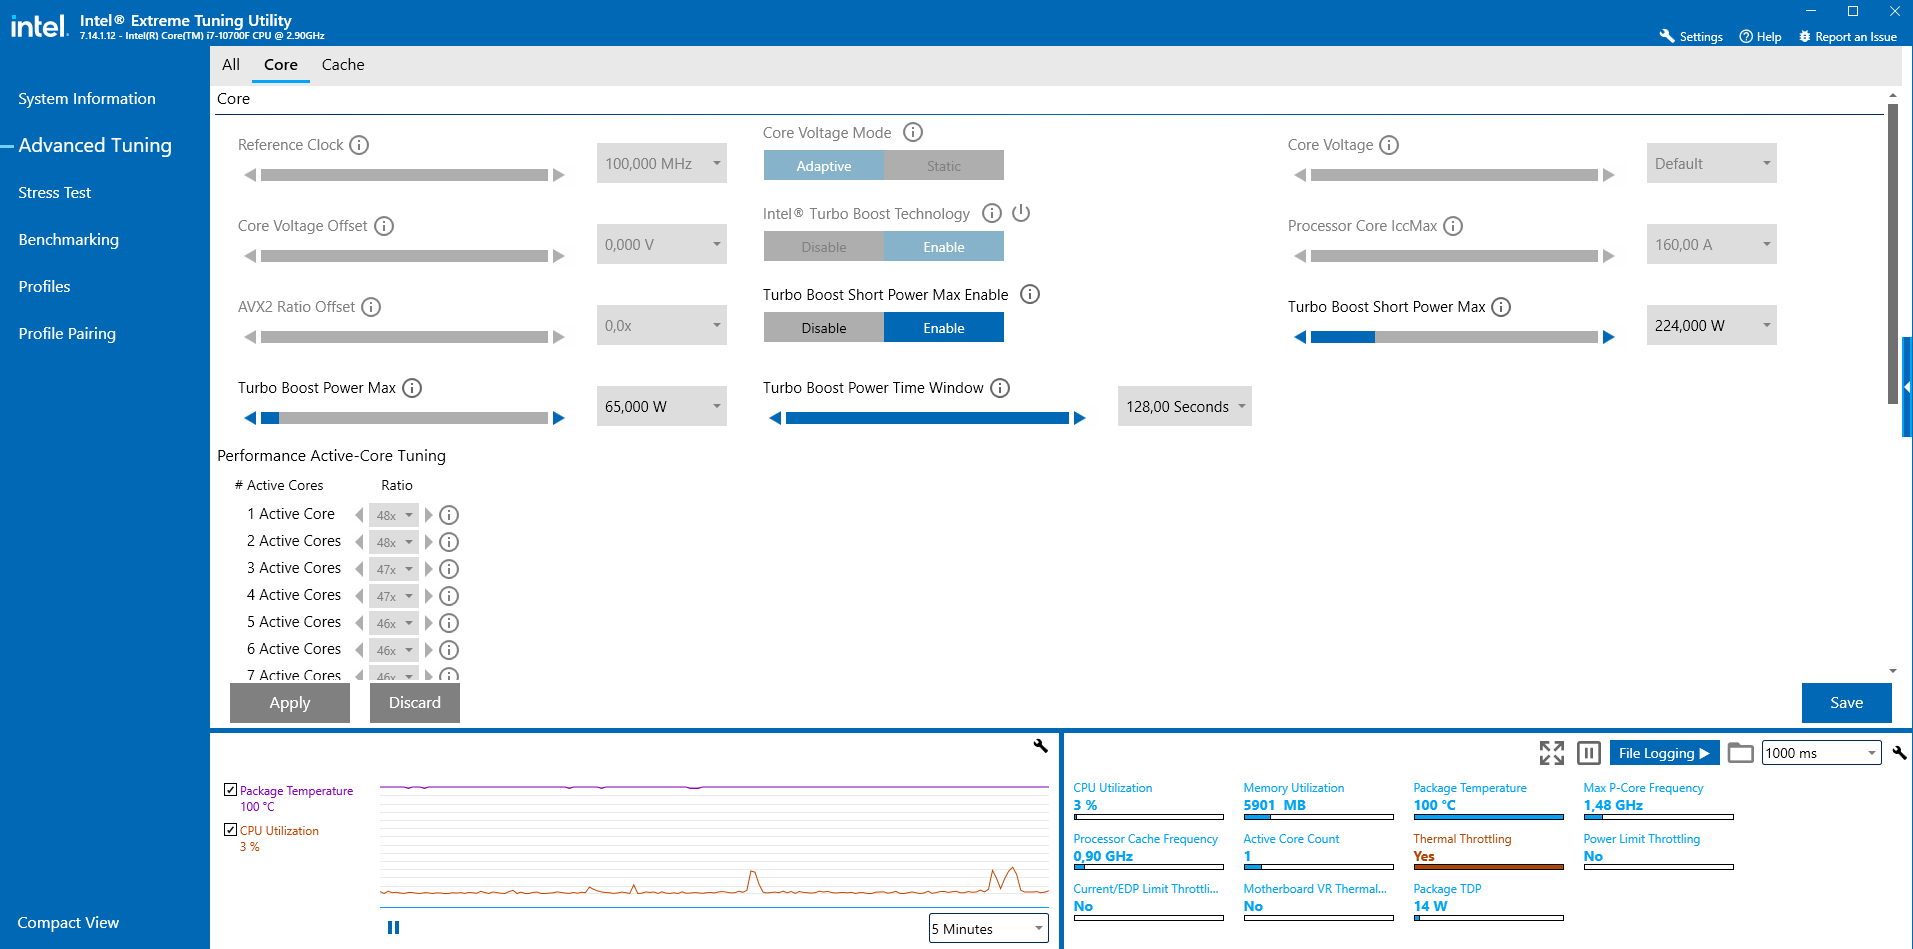Viewport: 1913px width, 949px height.
Task: Click the Discard button
Action: tap(415, 703)
